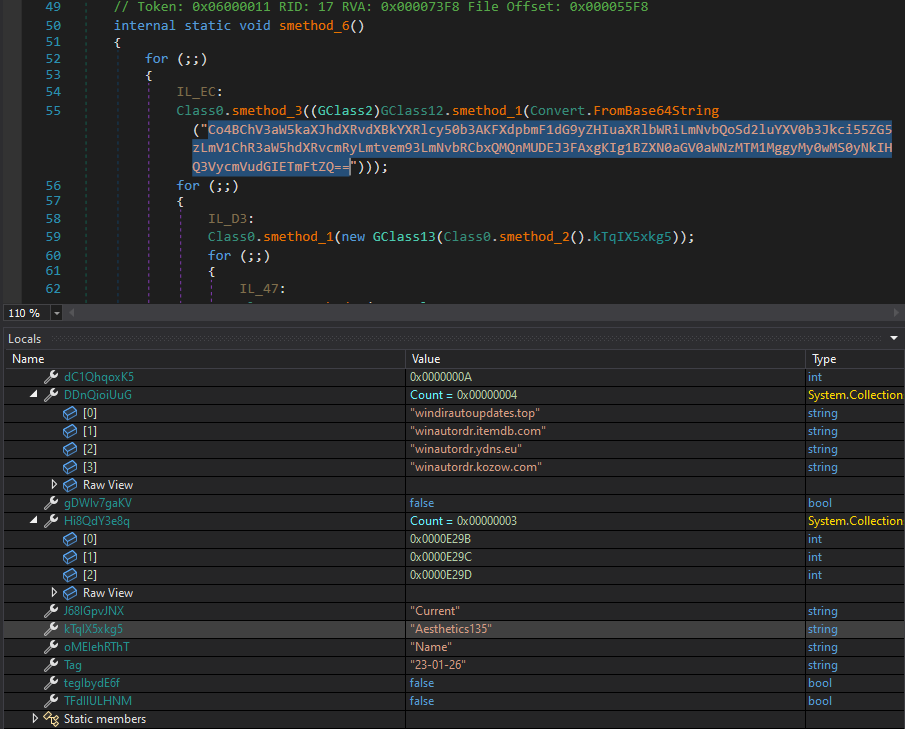Select the "winautordr.ydns.eu" value
This screenshot has width=905, height=729.
pos(466,448)
